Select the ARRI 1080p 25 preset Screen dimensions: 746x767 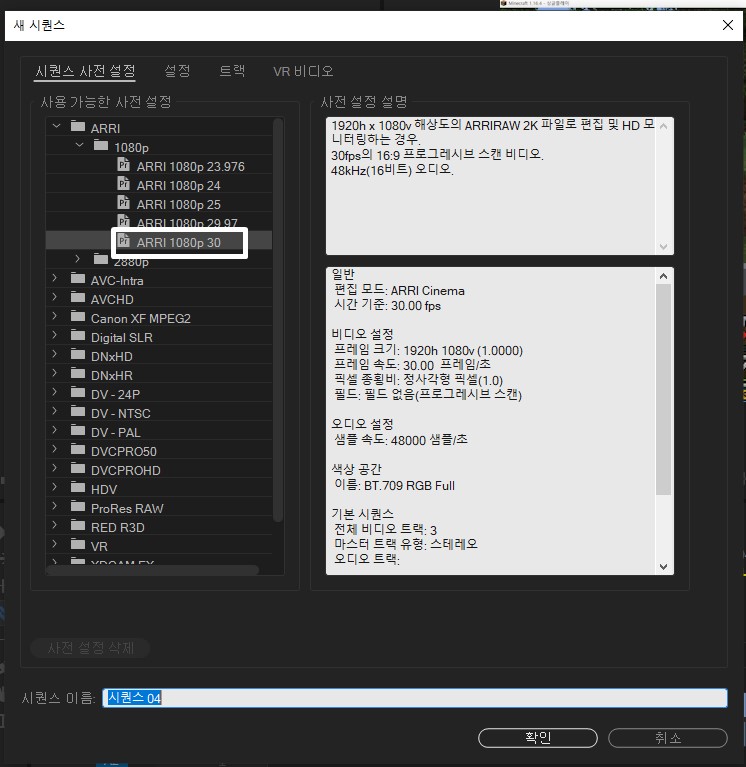[x=179, y=204]
